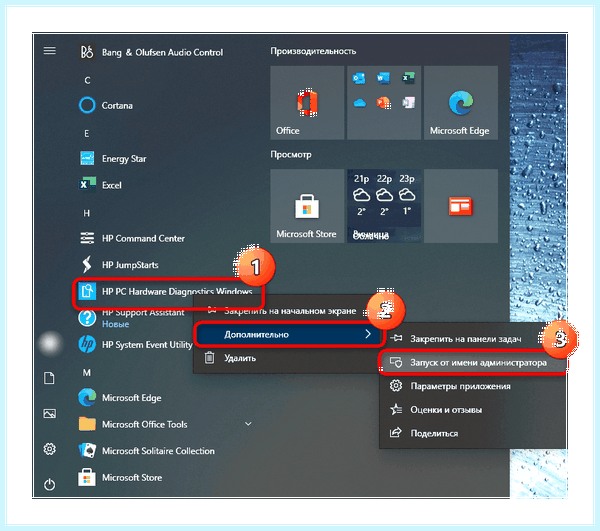
Task: Choose Закрепить на панели задач
Action: (x=466, y=339)
